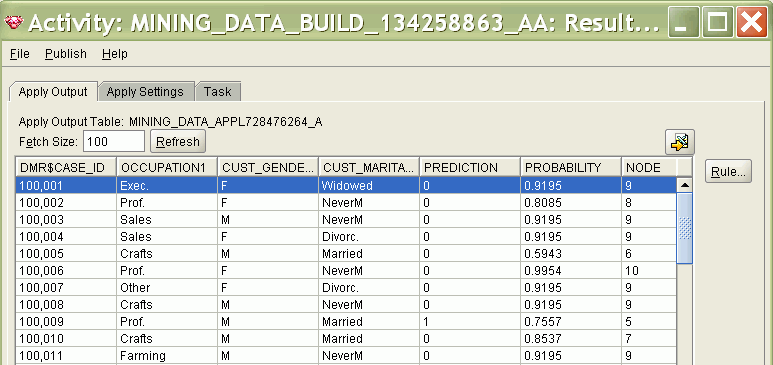Switch to the Apply Settings tab
The height and width of the screenshot is (365, 773).
coord(145,92)
